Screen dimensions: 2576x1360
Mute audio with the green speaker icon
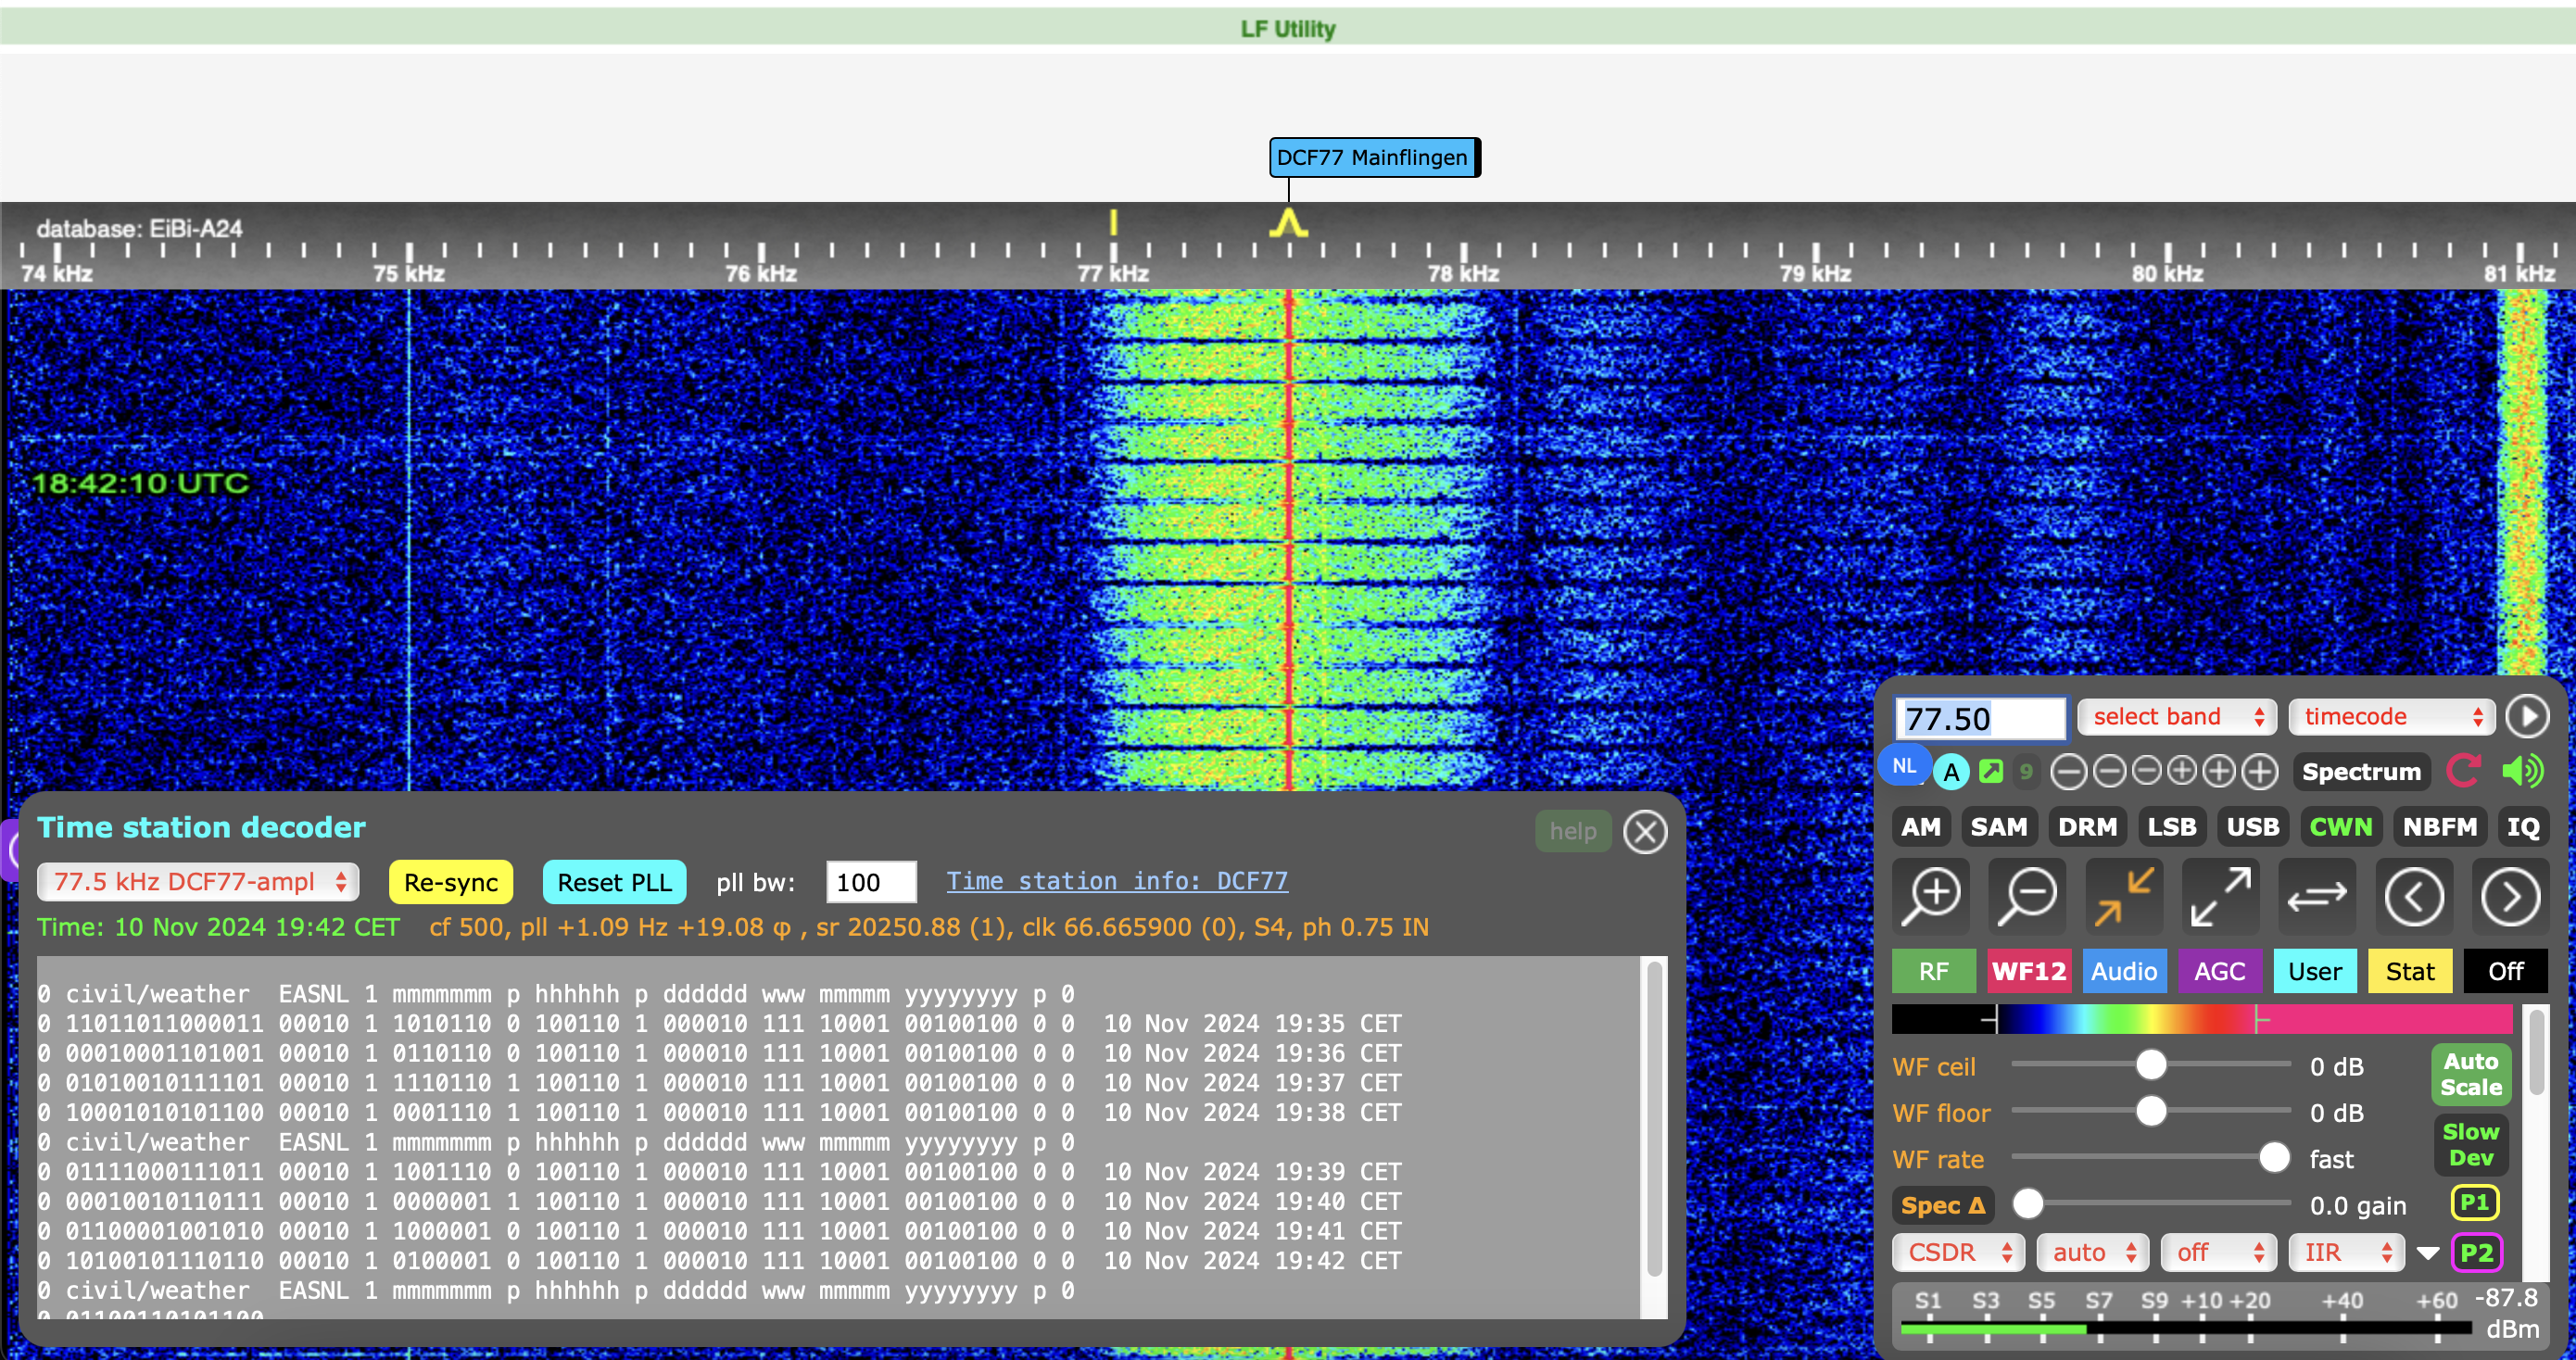pyautogui.click(x=2522, y=771)
